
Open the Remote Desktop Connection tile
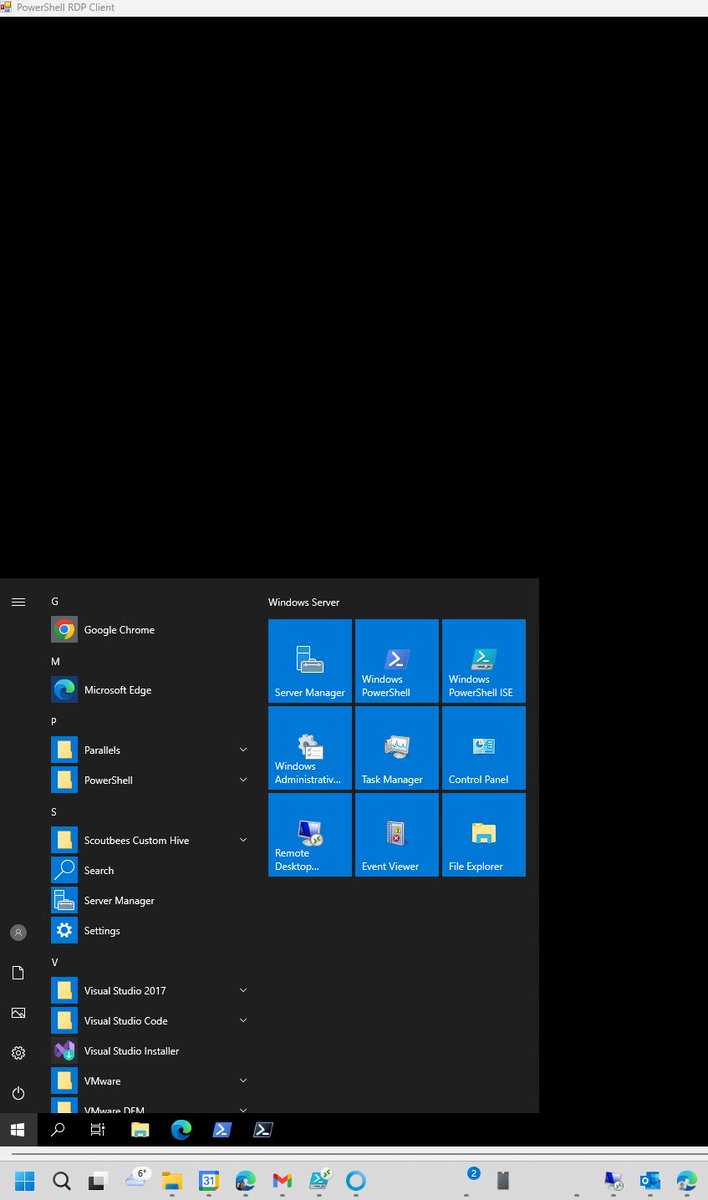coord(310,835)
